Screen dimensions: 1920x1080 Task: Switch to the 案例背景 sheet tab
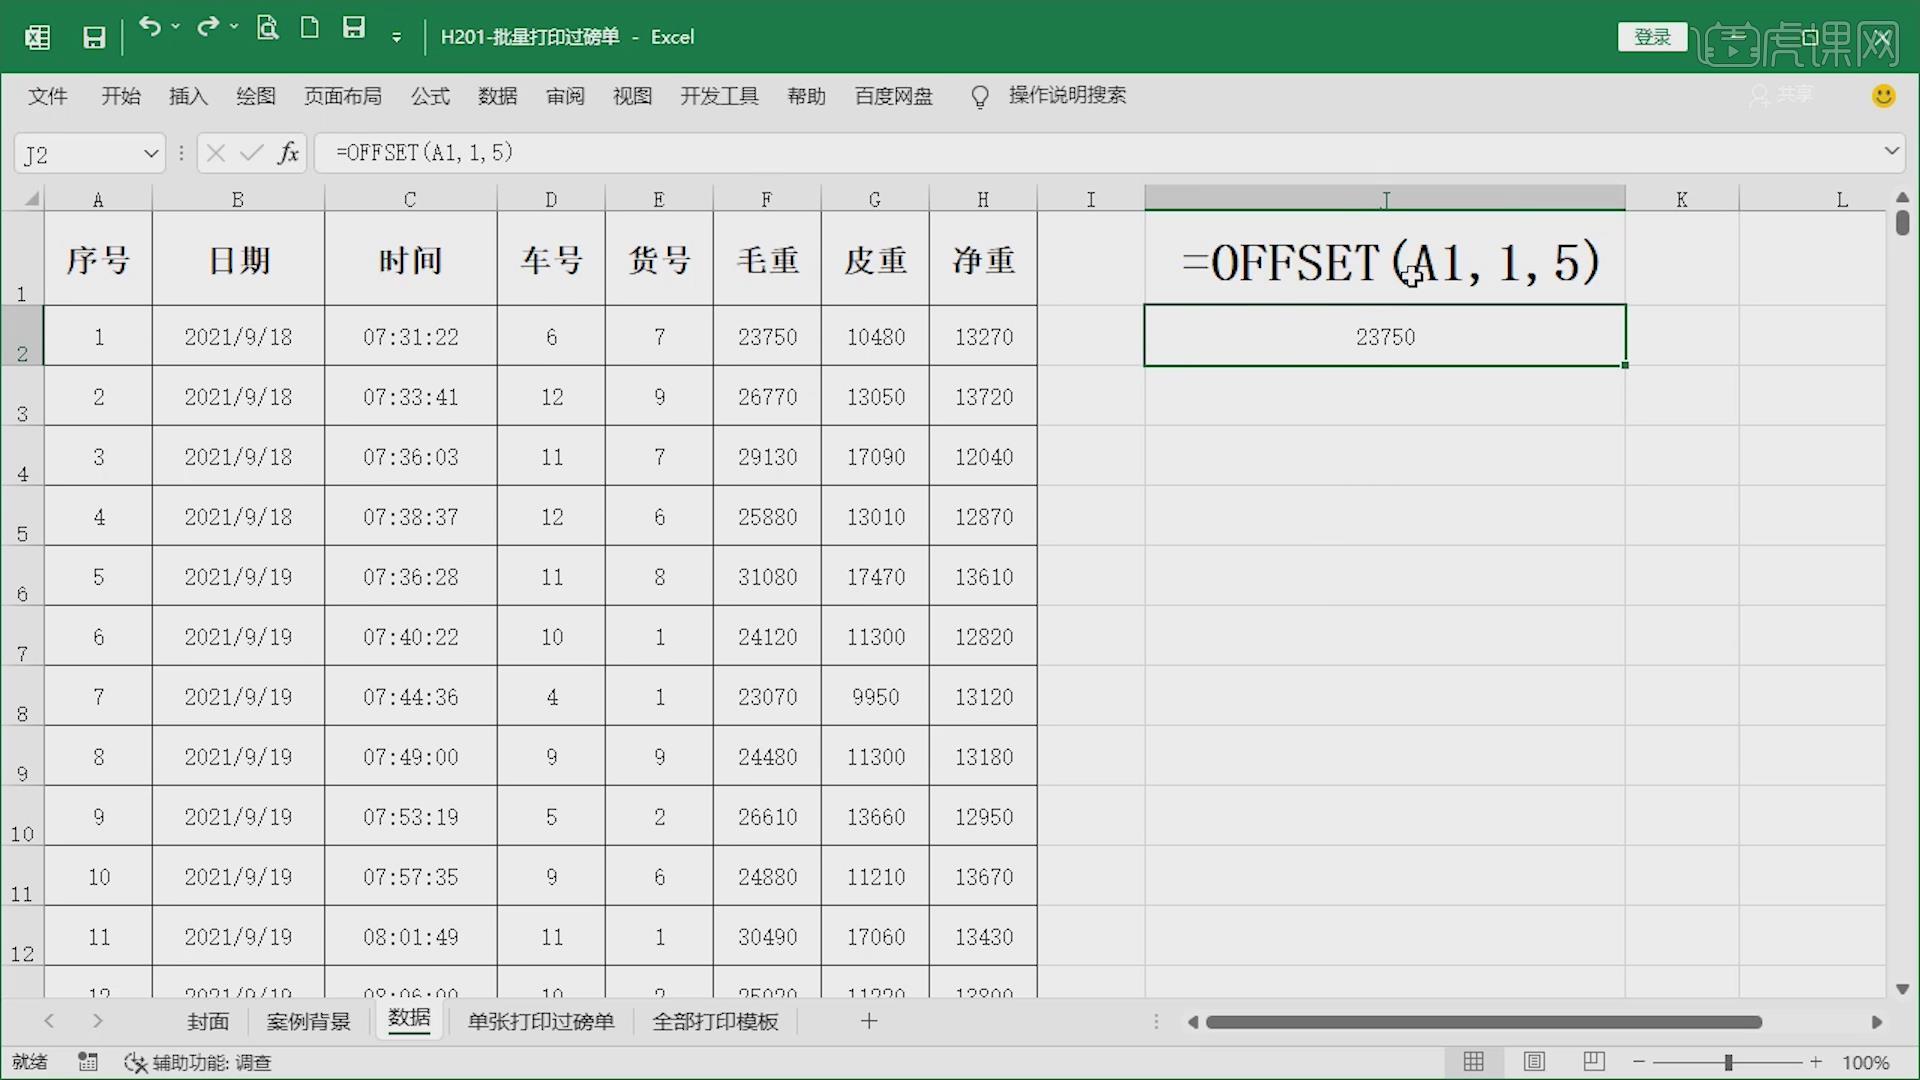(x=308, y=1021)
